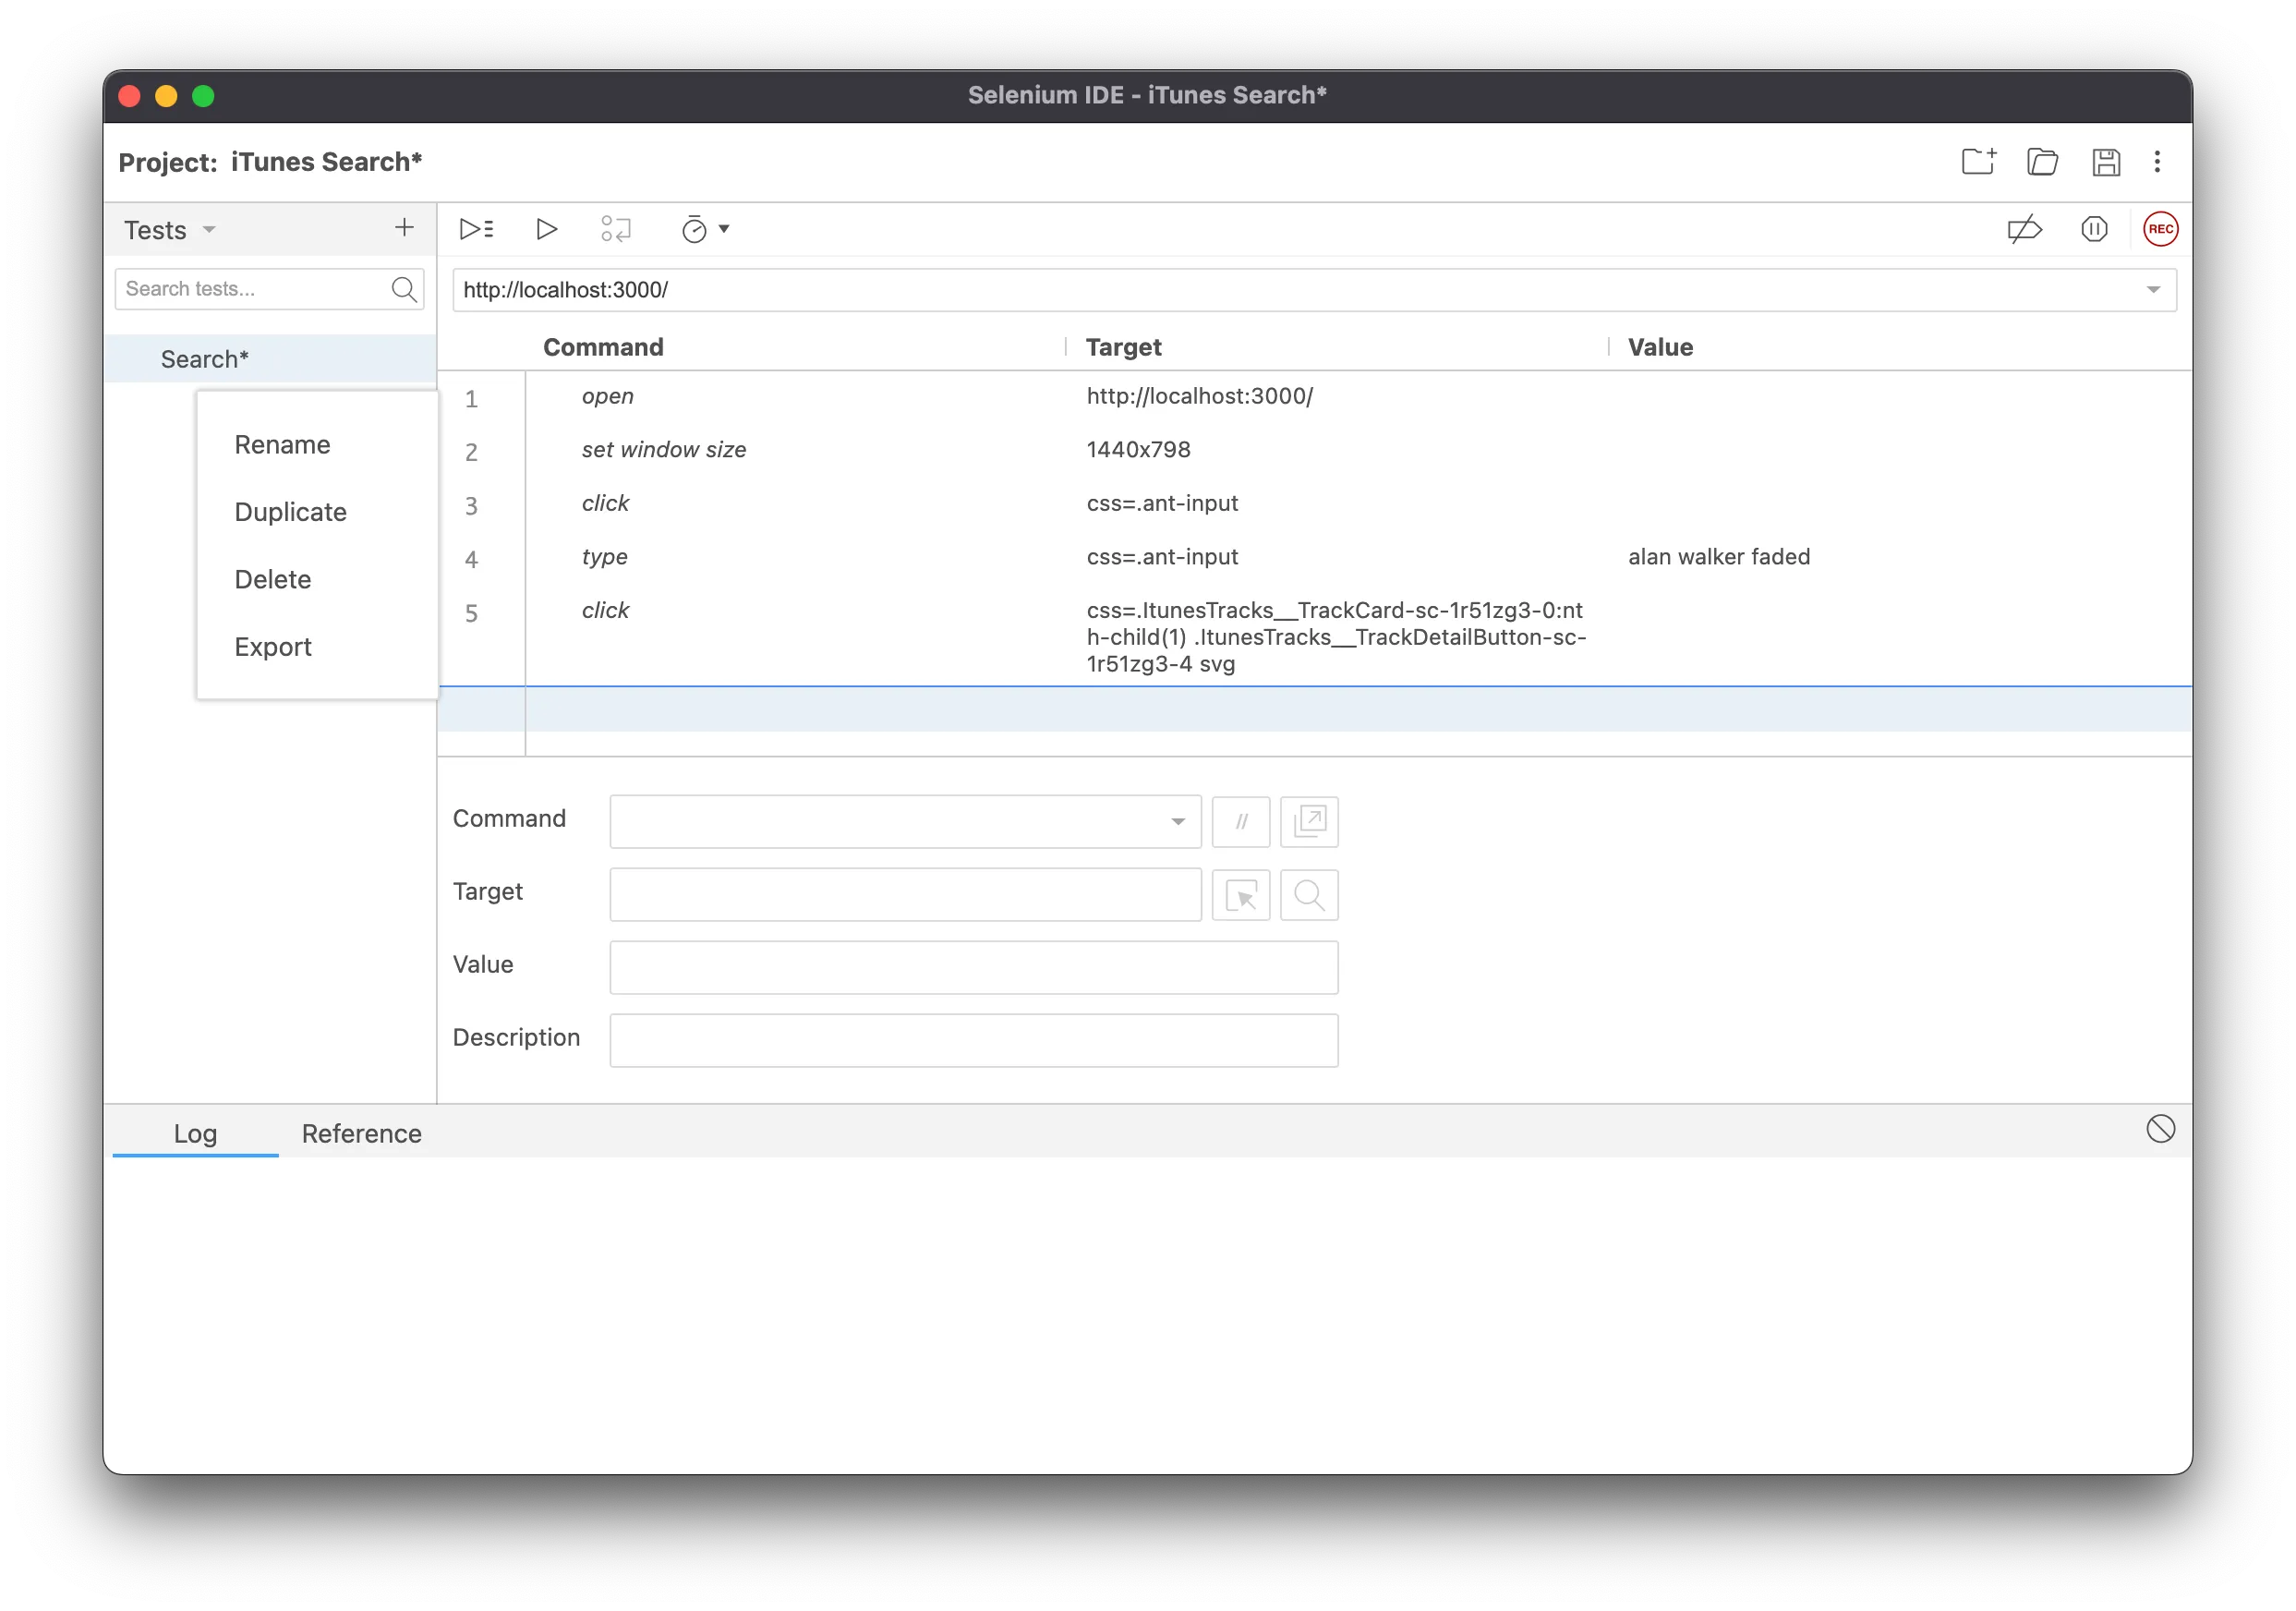Screen dimensions: 2296x1611
Task: Start recording with REC button
Action: tap(2161, 229)
